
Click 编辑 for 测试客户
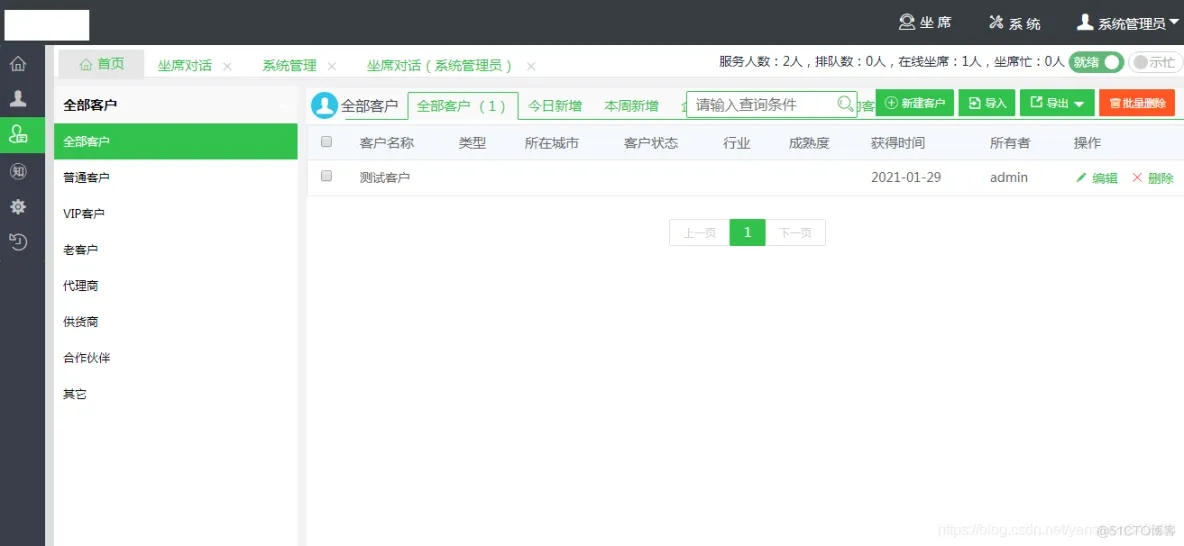pos(1097,178)
